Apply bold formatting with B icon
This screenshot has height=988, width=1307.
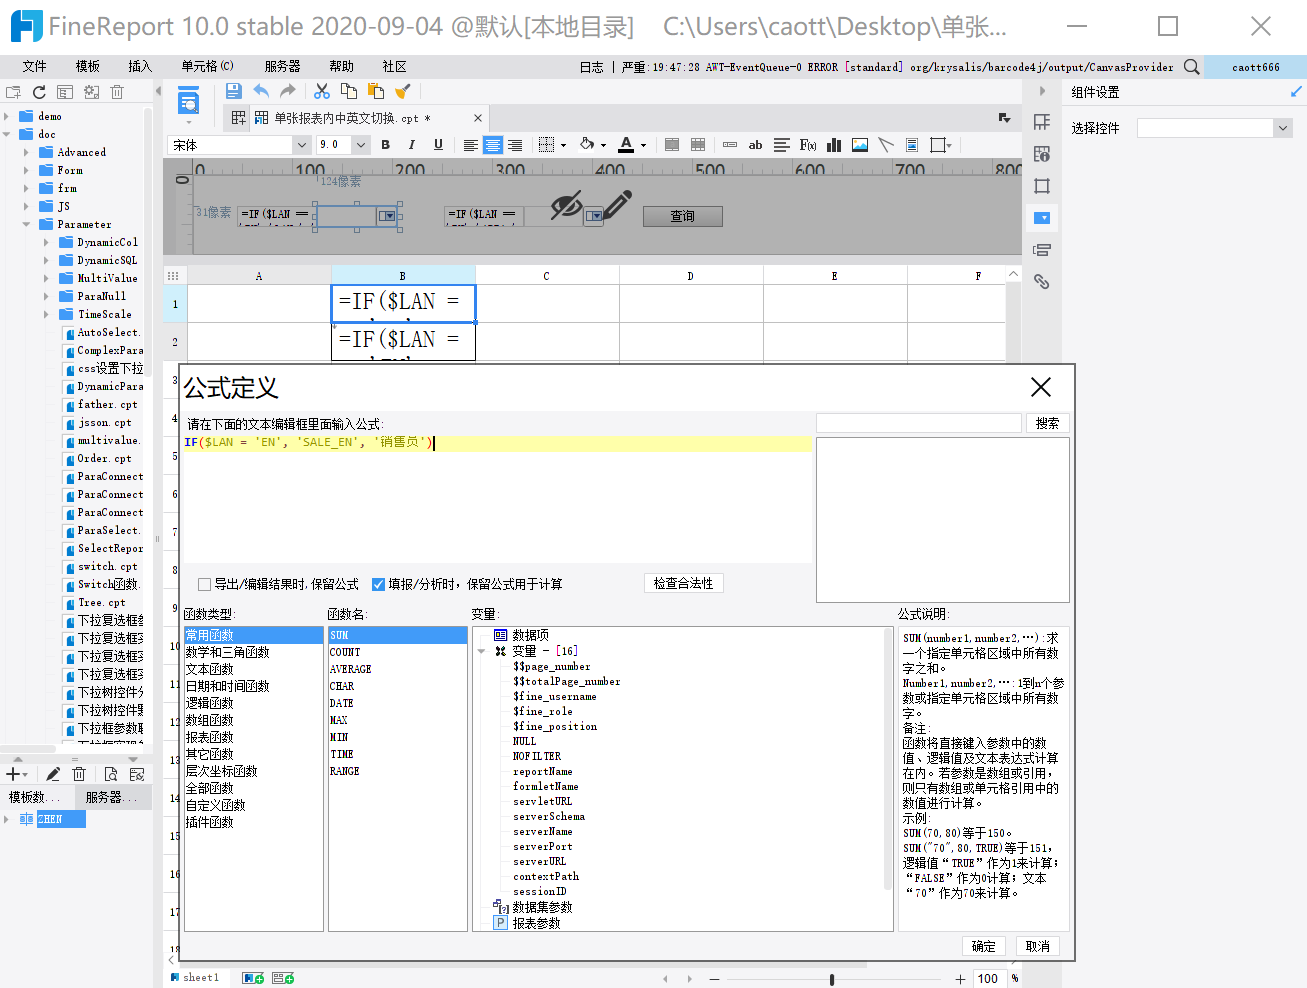coord(385,145)
